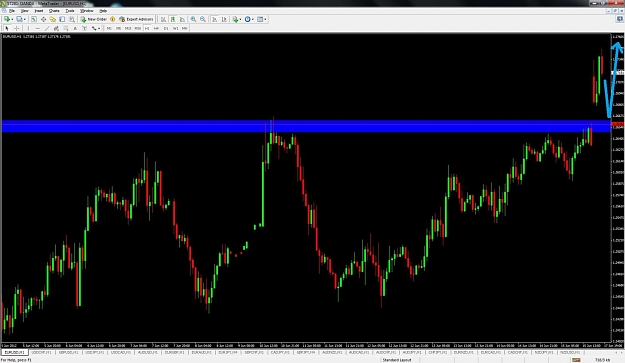625x363 pixels.
Task: Open the Insert menu
Action: coord(39,11)
